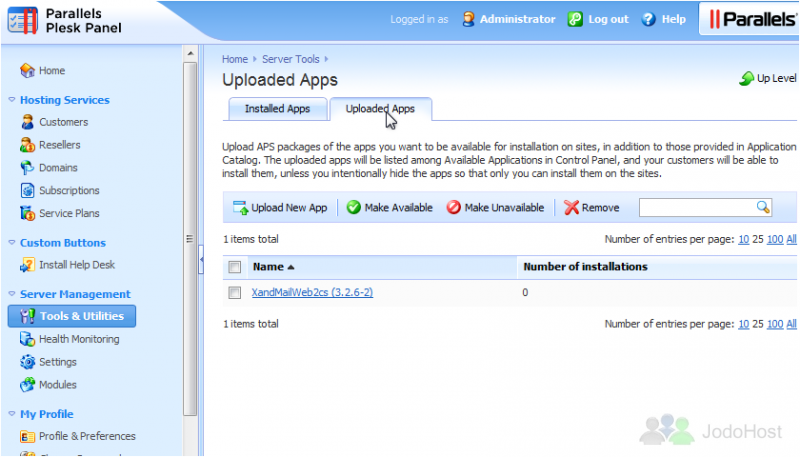Sort the table by Name column
This screenshot has width=800, height=457.
273,267
